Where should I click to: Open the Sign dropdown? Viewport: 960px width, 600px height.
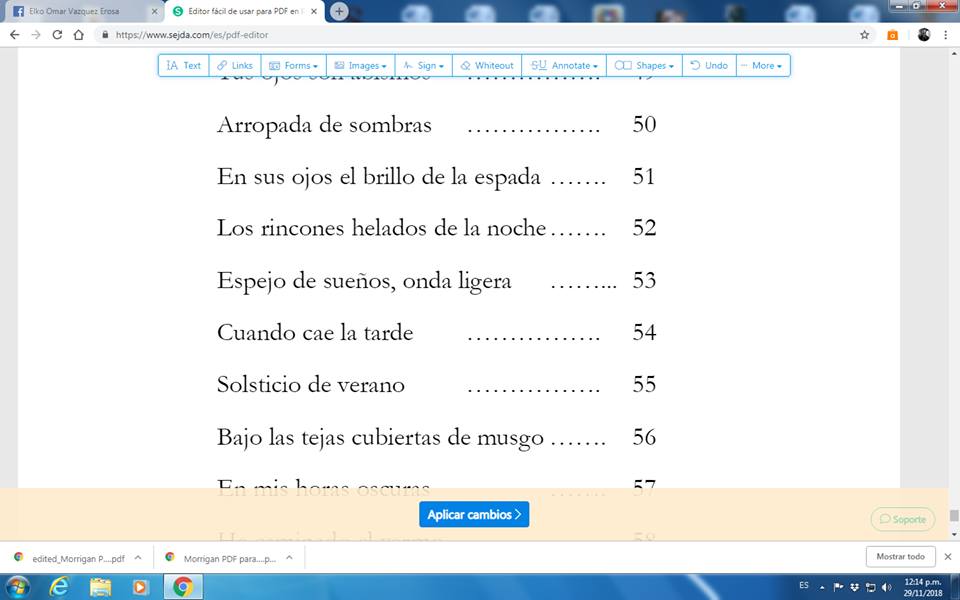(423, 65)
